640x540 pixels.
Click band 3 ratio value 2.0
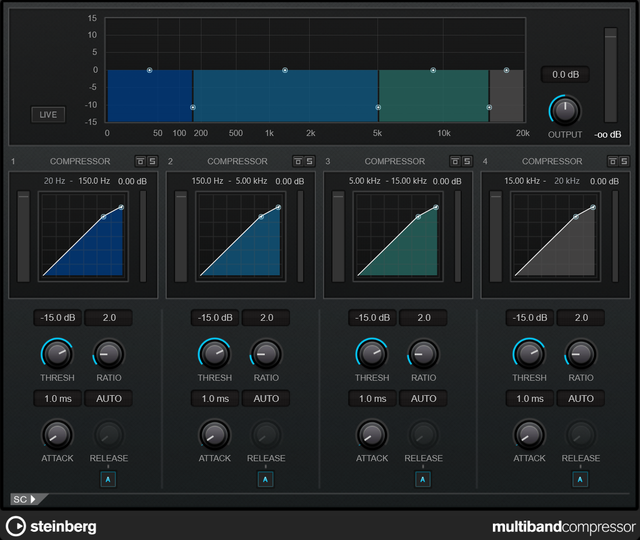point(423,318)
